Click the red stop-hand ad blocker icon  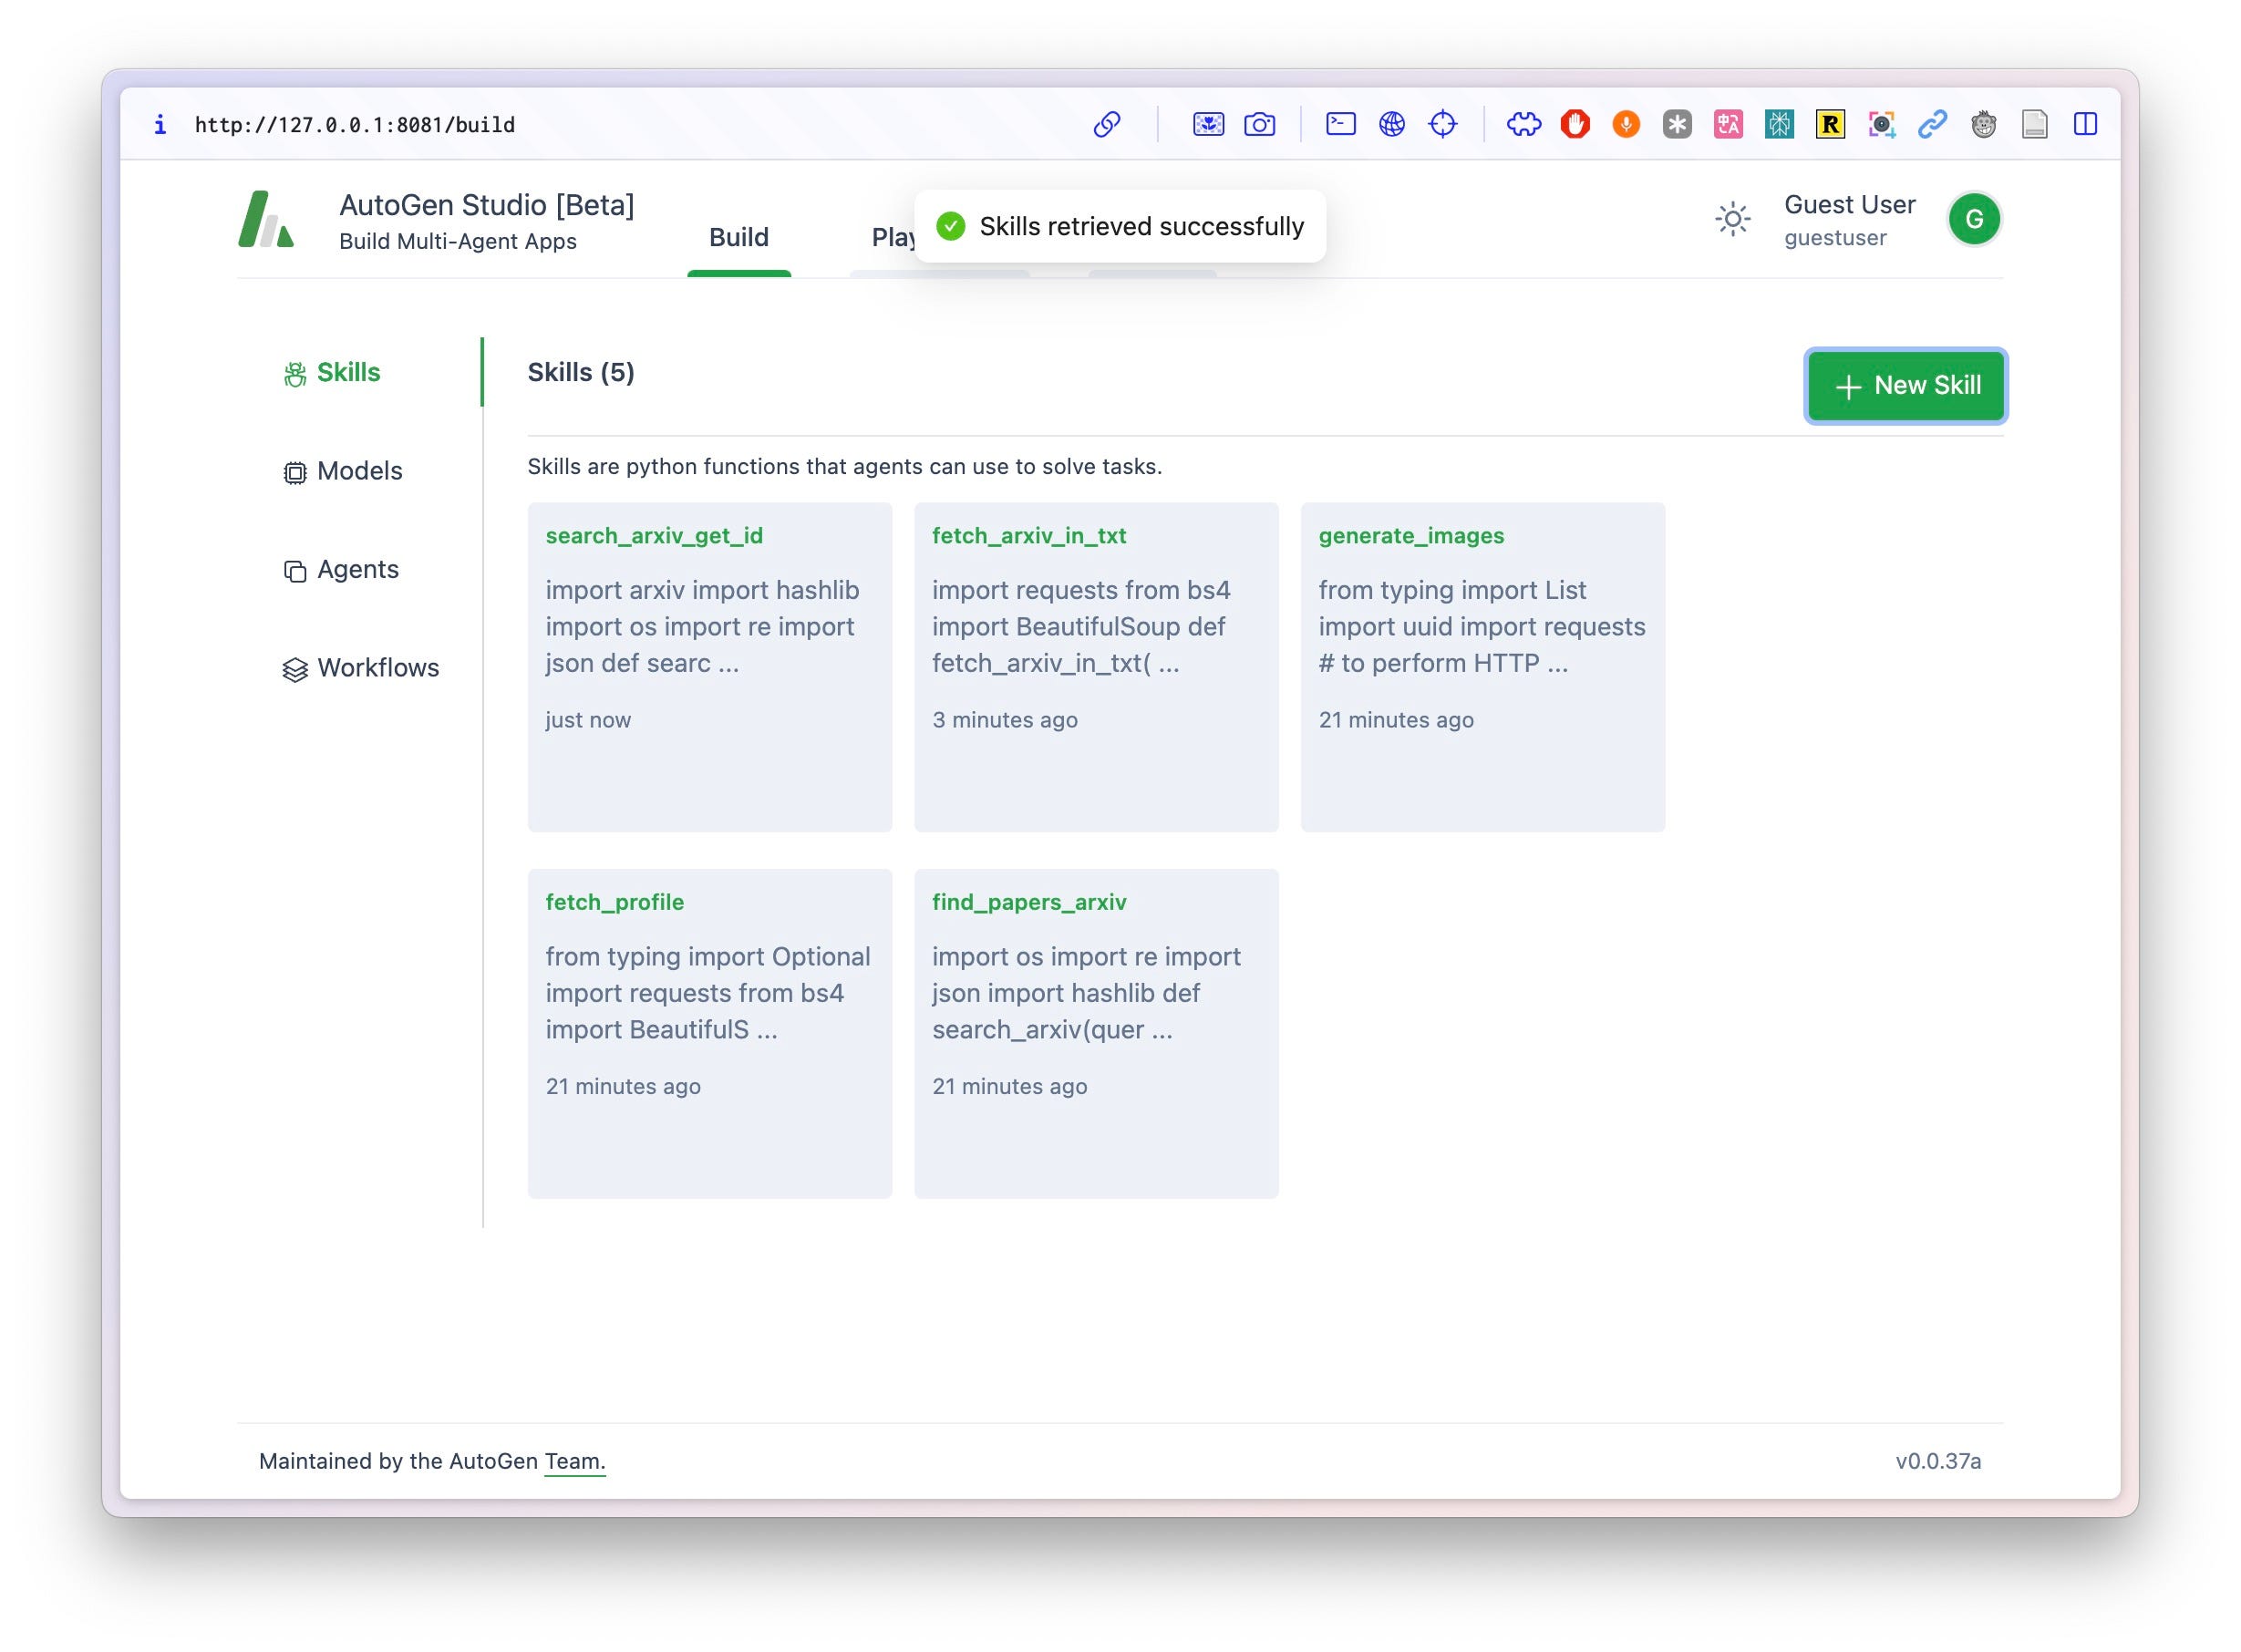point(1575,124)
